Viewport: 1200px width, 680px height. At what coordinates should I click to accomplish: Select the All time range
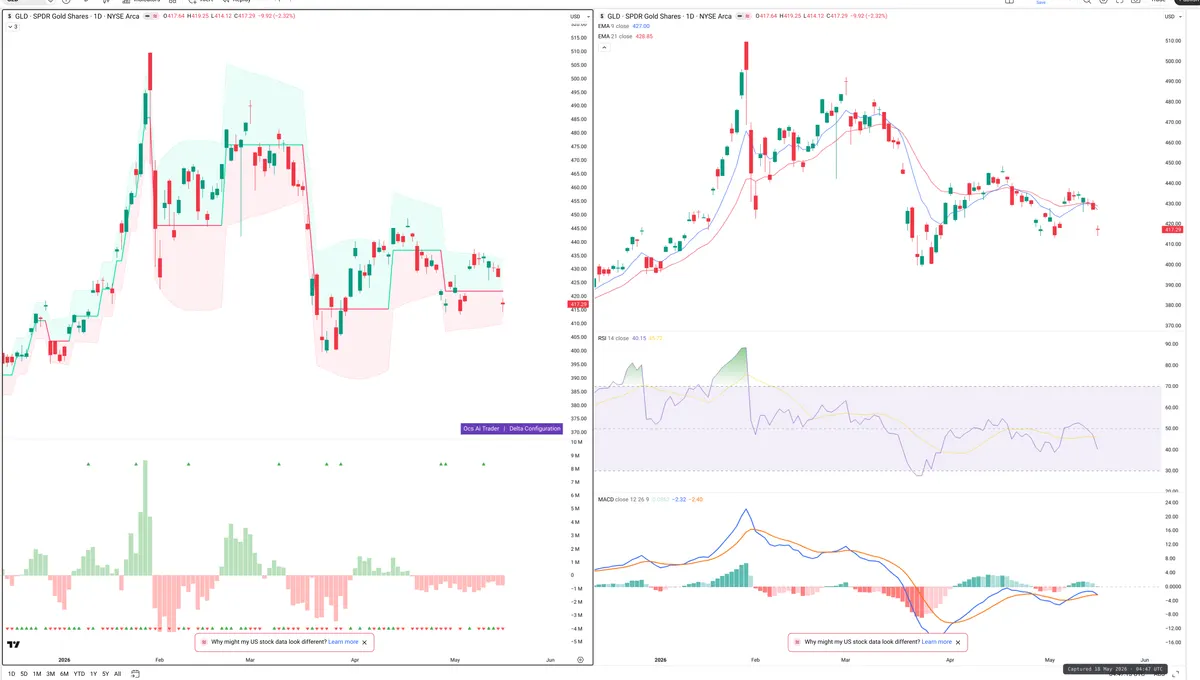coord(117,674)
